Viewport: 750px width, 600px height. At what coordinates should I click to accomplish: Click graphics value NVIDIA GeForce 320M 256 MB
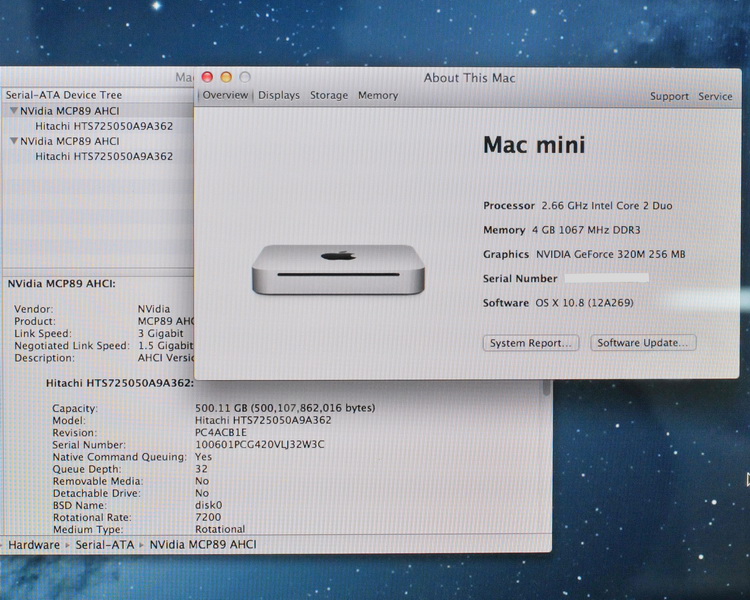pyautogui.click(x=610, y=254)
